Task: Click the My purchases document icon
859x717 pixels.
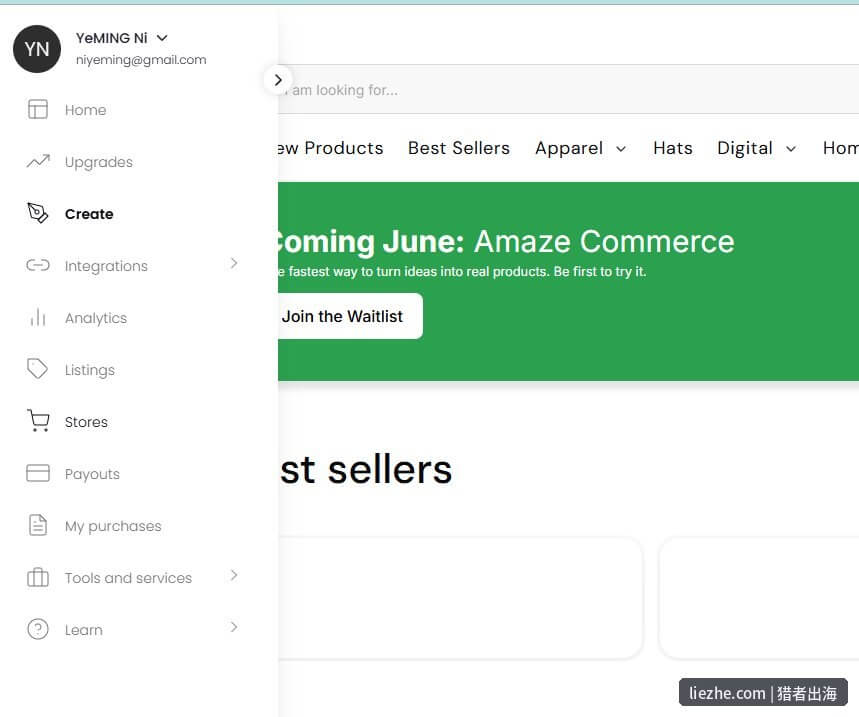Action: click(38, 525)
